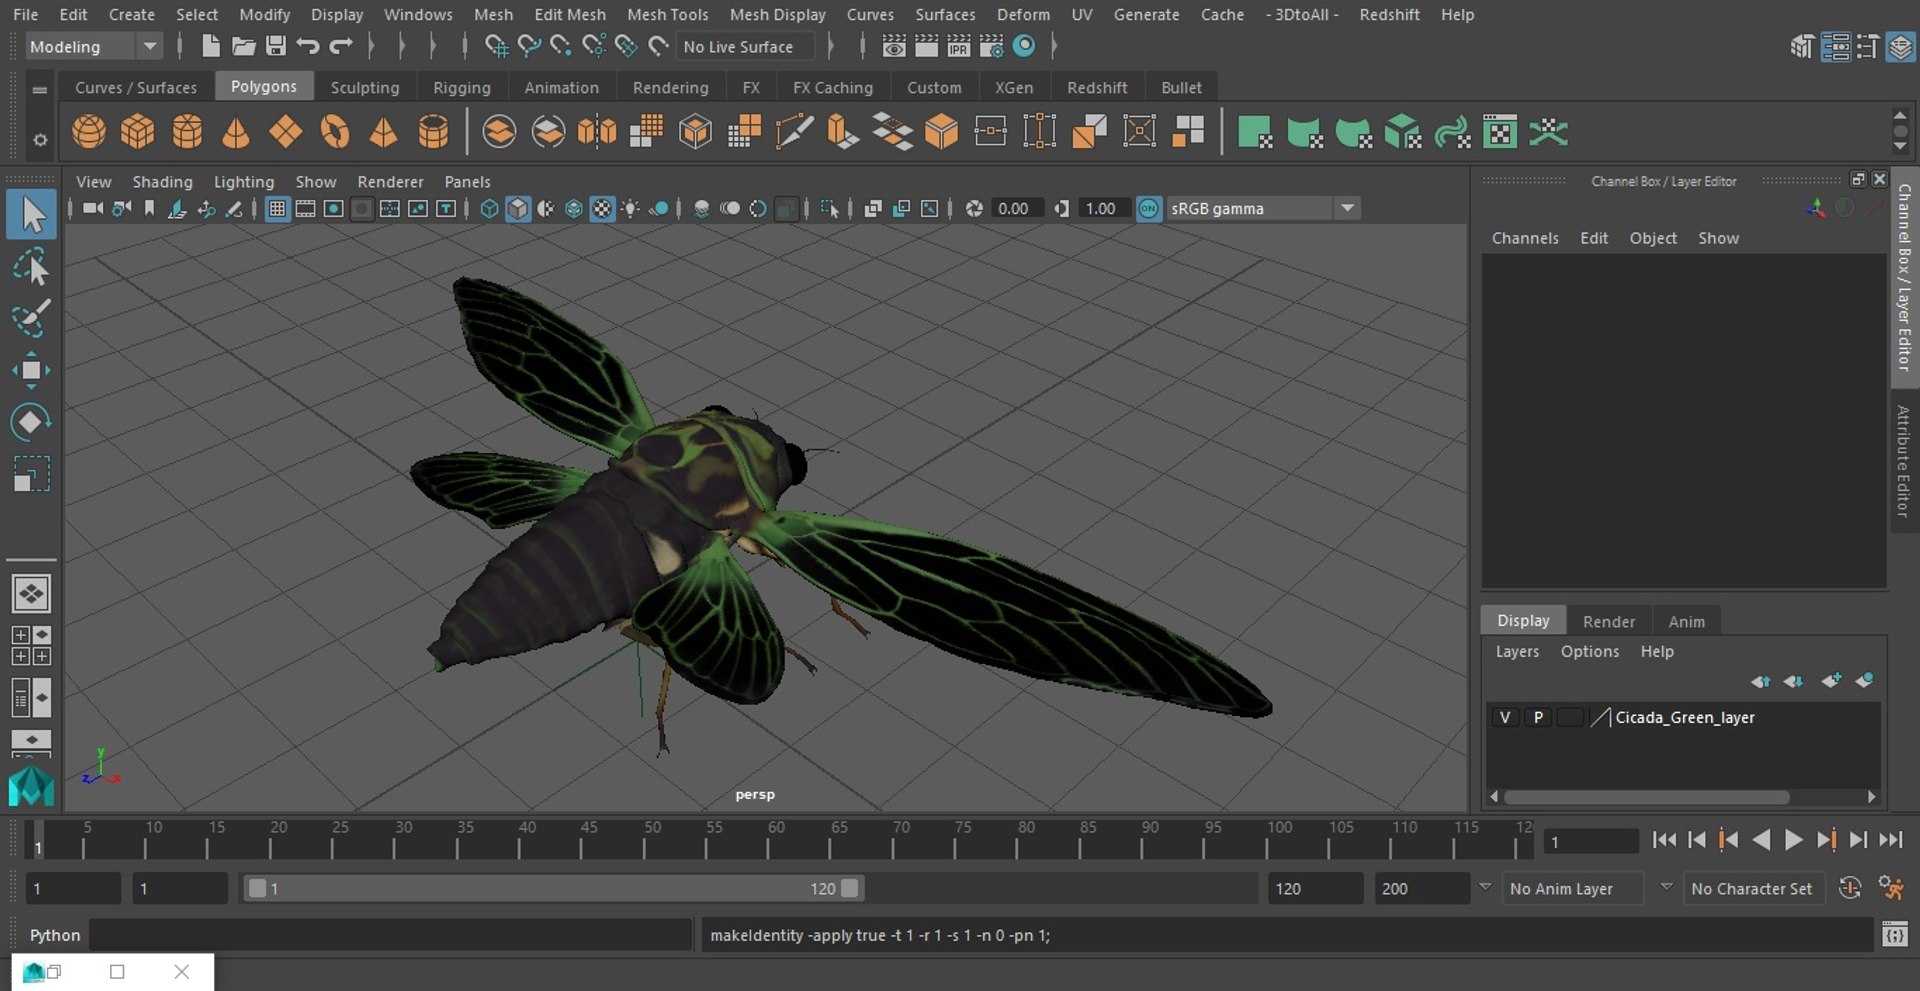Click the current frame input field
Screen dimensions: 1920x991
click(1590, 841)
